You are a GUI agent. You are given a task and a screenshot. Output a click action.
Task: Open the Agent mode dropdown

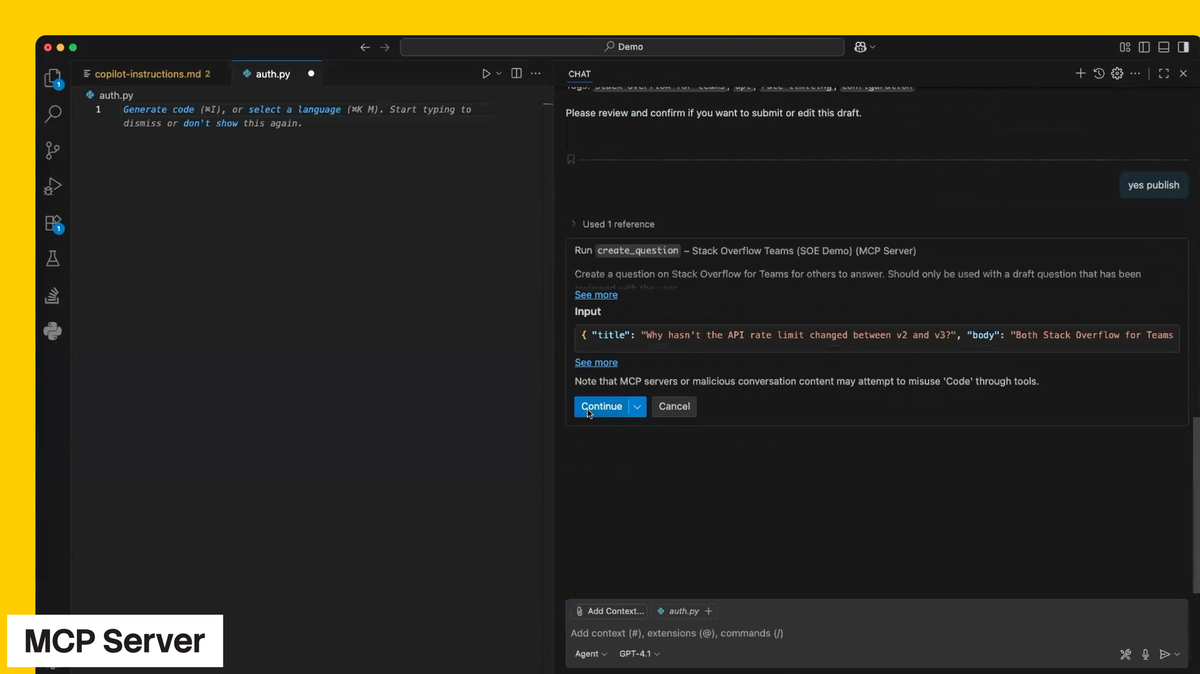coord(590,654)
